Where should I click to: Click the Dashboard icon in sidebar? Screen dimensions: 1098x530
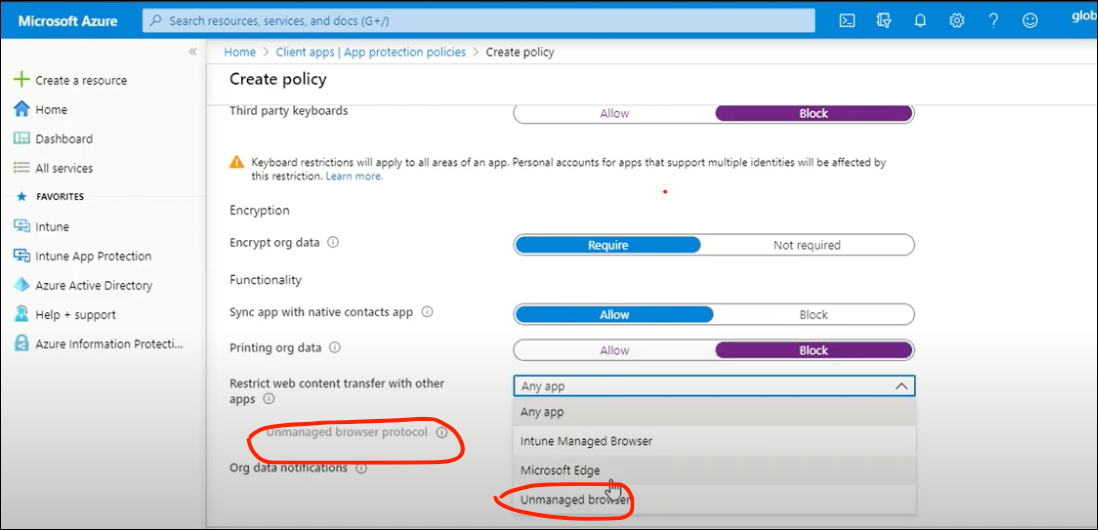point(22,139)
